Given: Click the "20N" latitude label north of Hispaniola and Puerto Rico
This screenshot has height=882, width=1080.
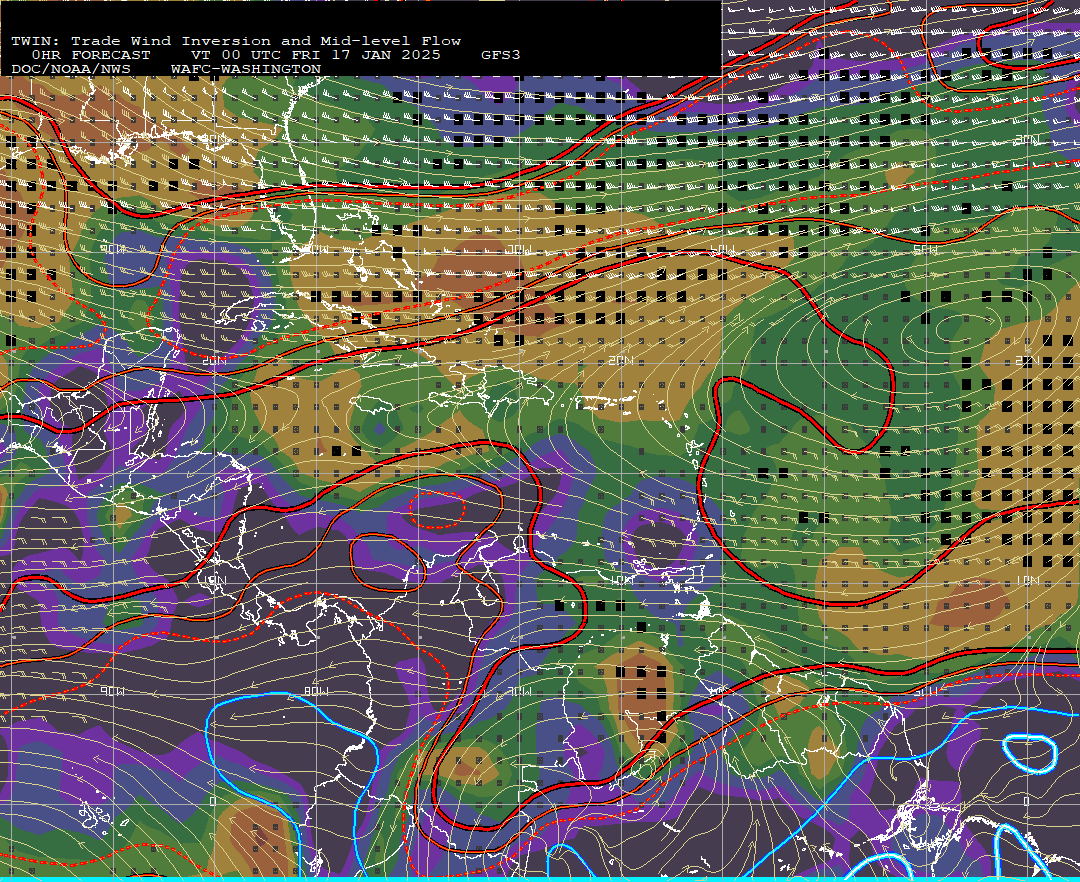Looking at the screenshot, I should coord(621,361).
